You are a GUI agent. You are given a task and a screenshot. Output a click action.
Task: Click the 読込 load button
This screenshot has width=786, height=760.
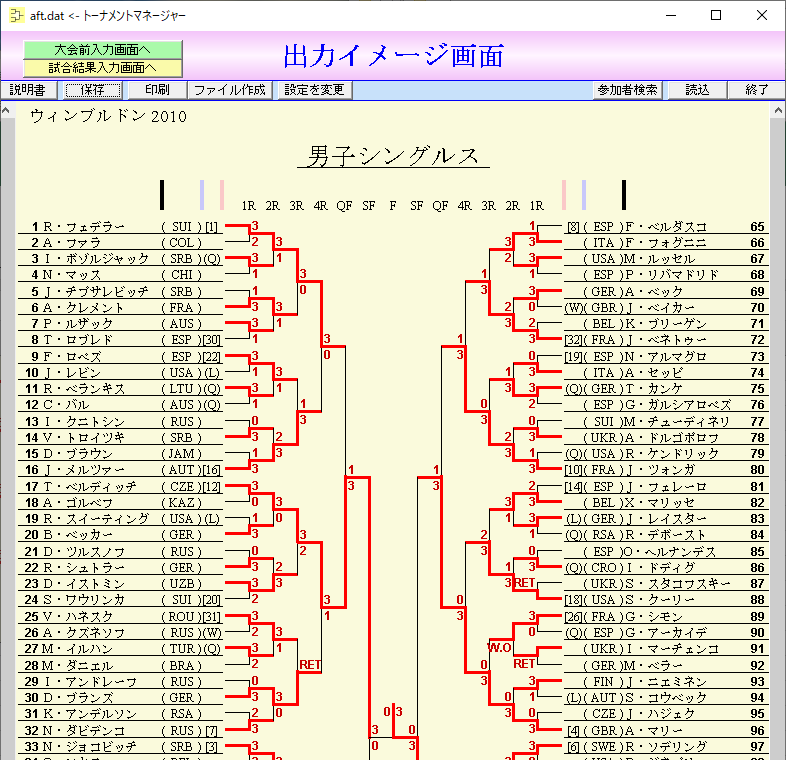[697, 90]
